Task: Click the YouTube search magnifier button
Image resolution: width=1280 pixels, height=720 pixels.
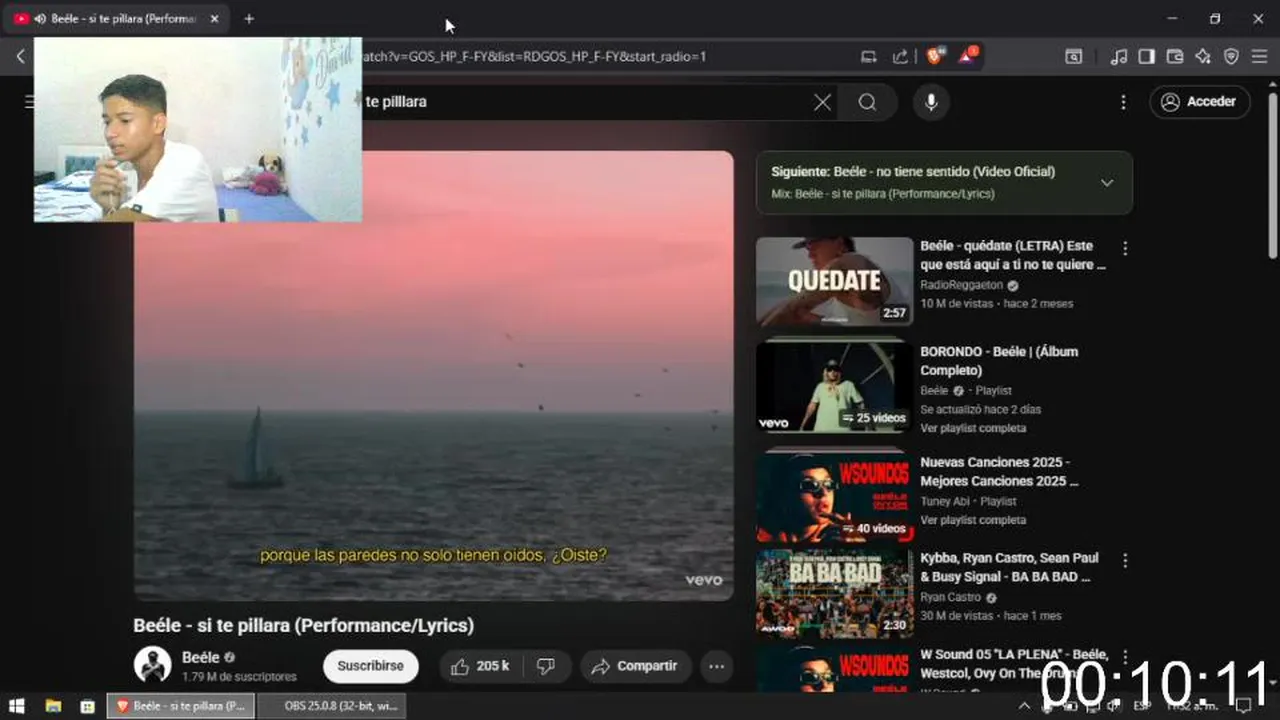Action: pos(867,102)
